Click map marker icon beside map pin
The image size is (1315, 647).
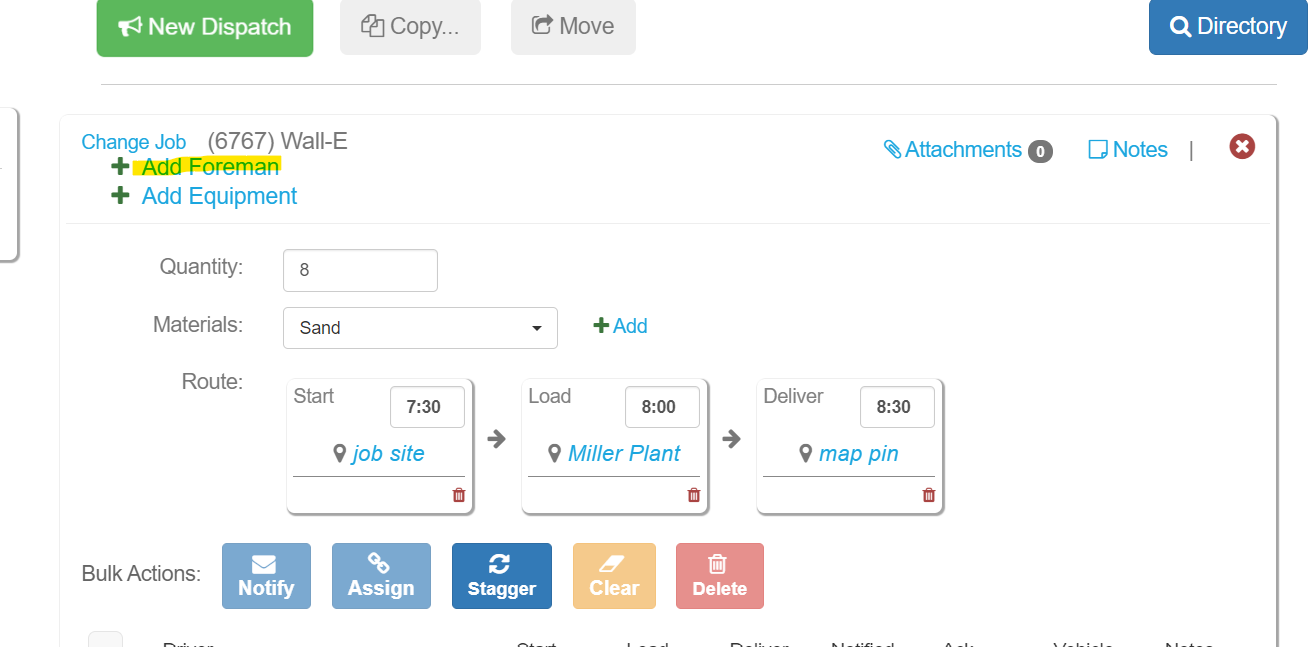tap(805, 454)
